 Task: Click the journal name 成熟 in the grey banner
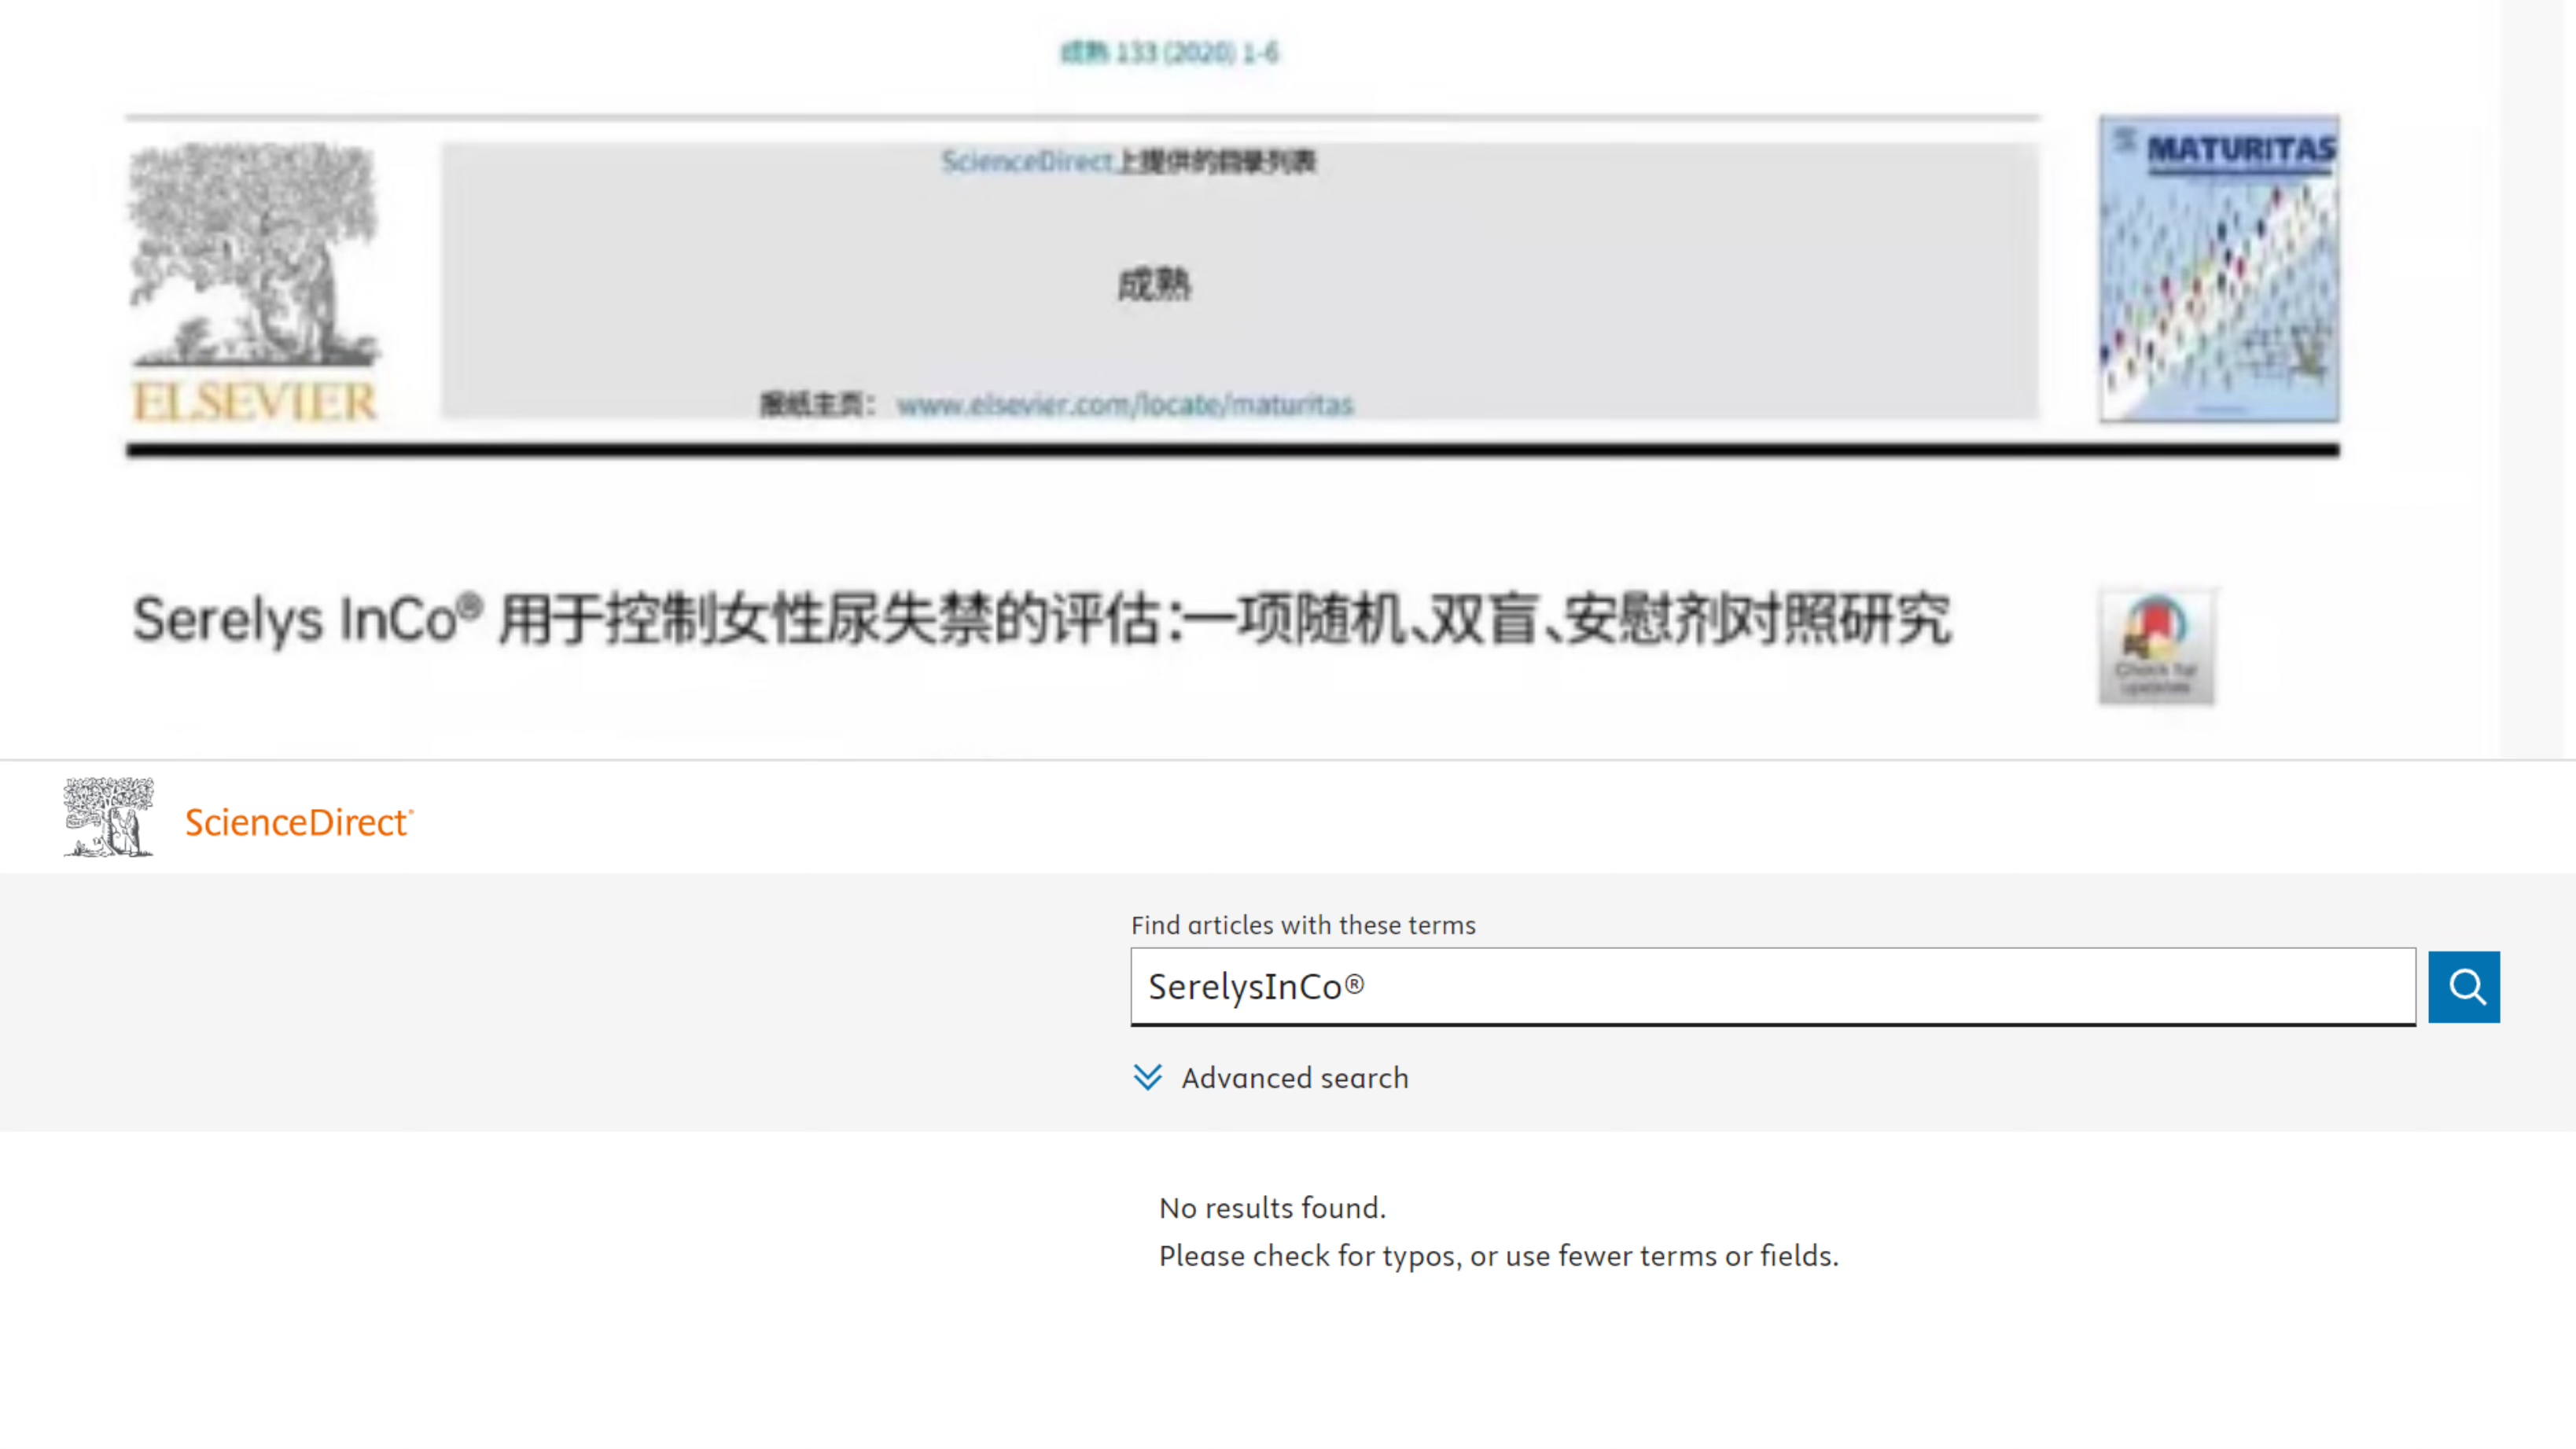coord(1154,284)
